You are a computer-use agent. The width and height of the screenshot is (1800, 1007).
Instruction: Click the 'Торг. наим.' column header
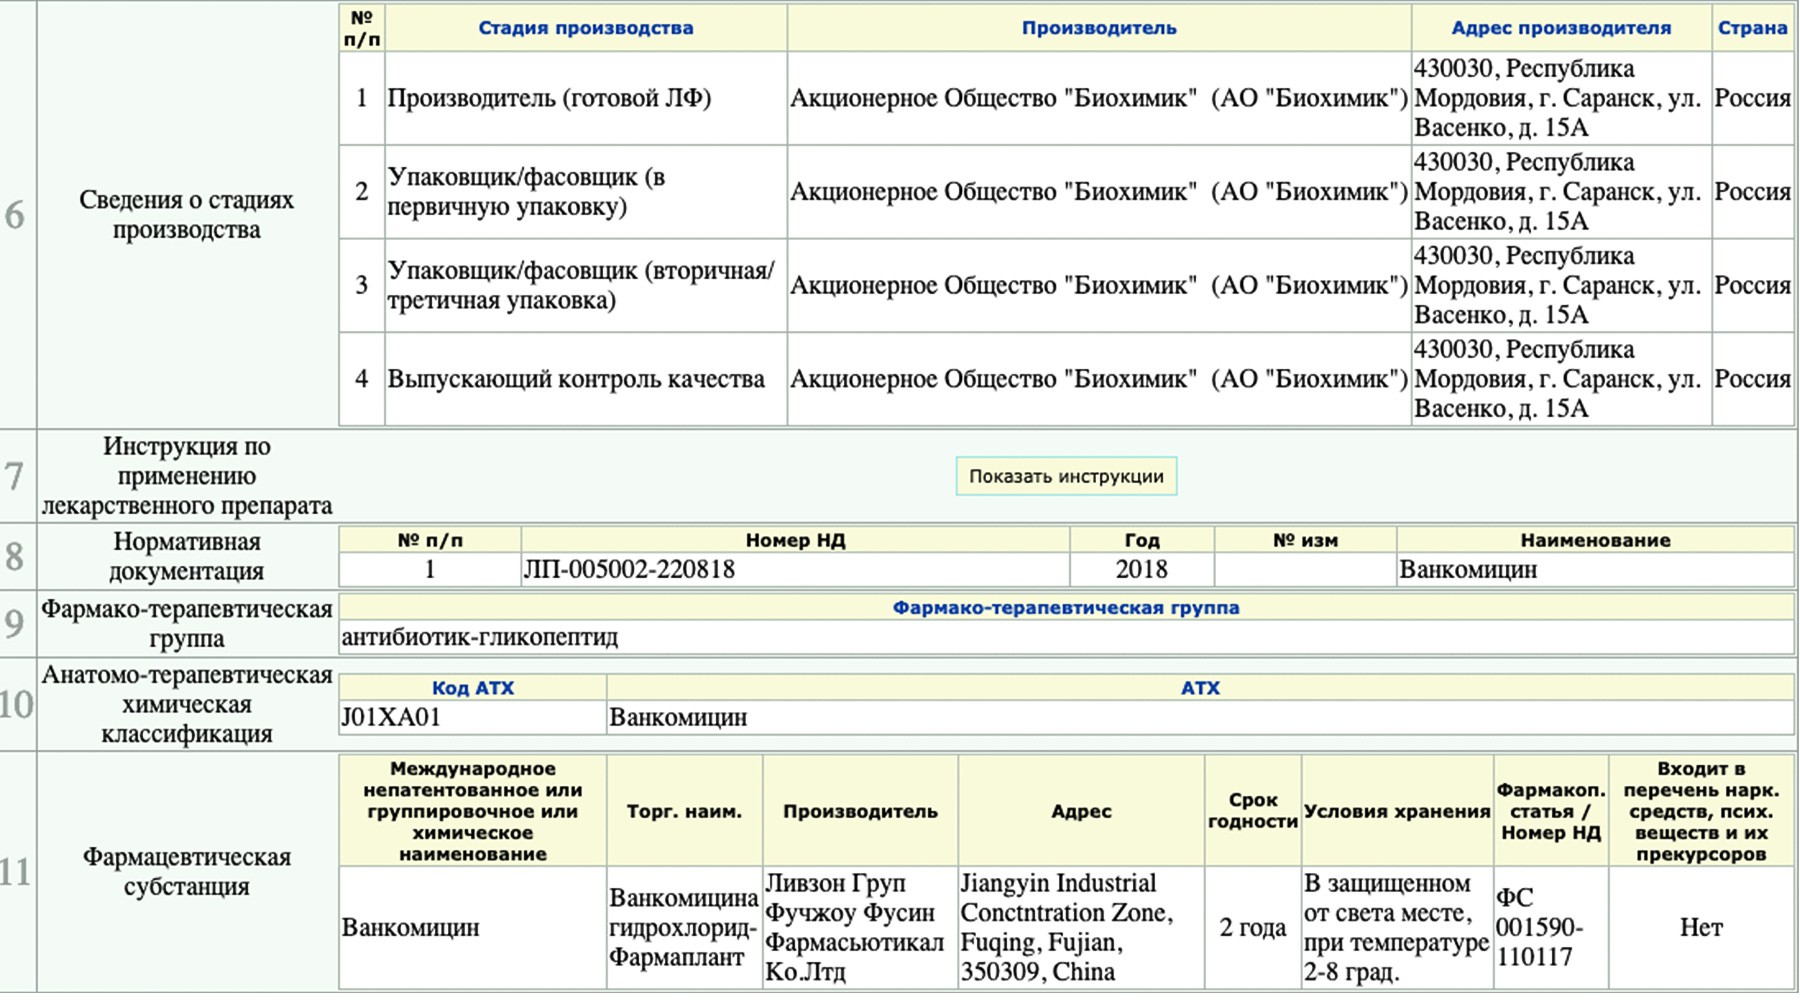tap(684, 811)
